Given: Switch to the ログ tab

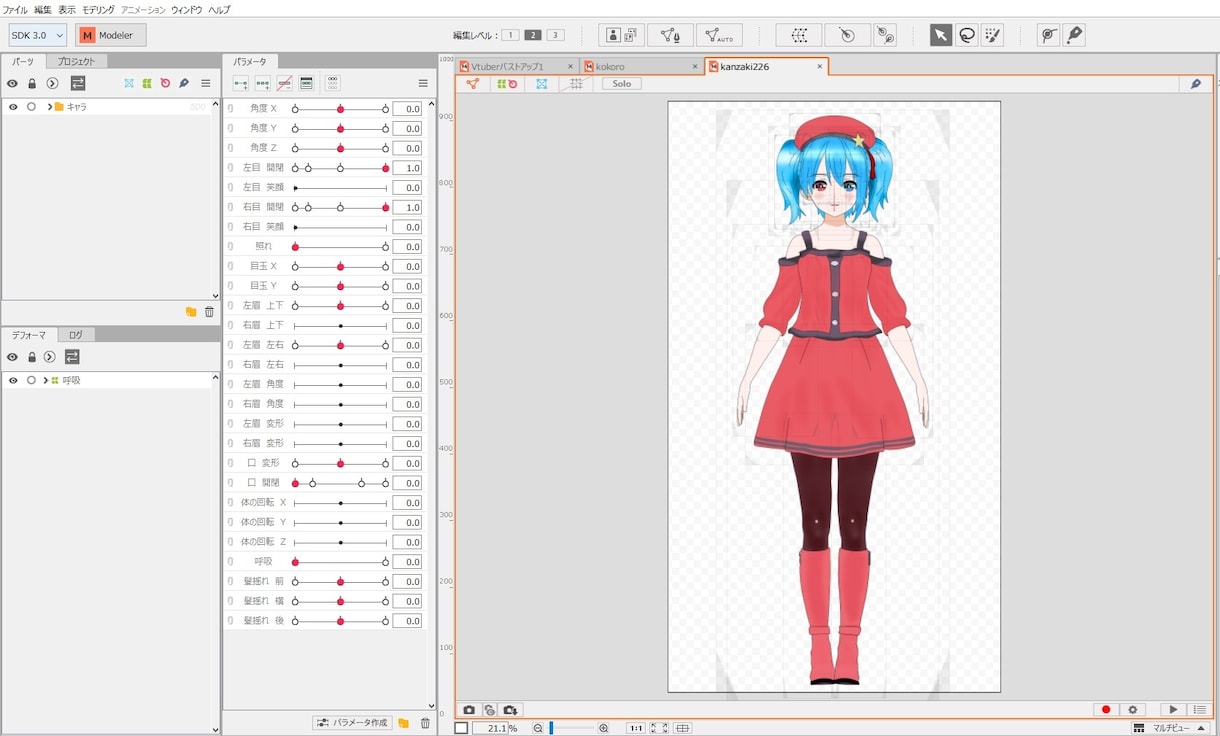Looking at the screenshot, I should [x=76, y=335].
